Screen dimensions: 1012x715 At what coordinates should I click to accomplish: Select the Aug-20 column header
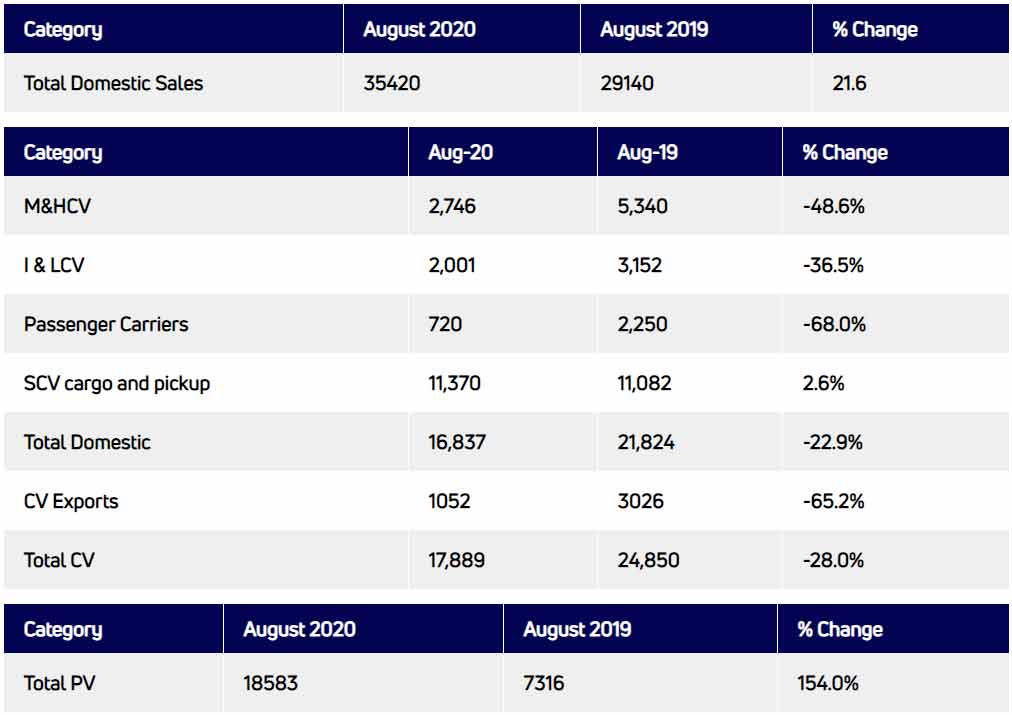pos(460,153)
